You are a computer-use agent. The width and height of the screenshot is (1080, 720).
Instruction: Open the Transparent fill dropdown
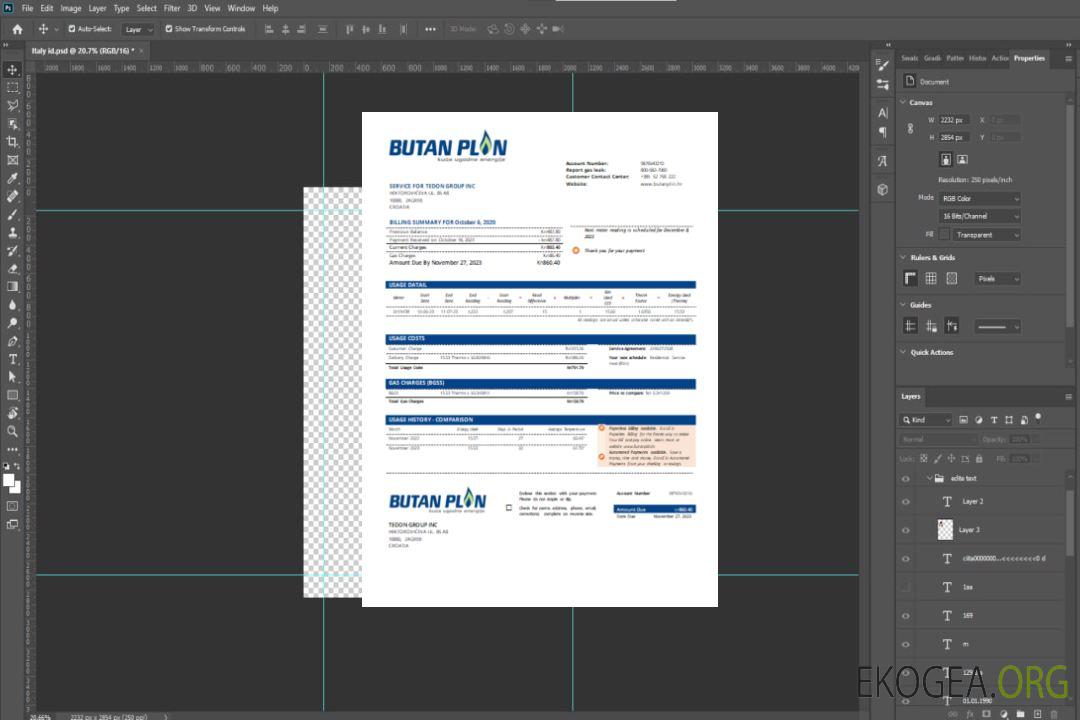click(985, 235)
